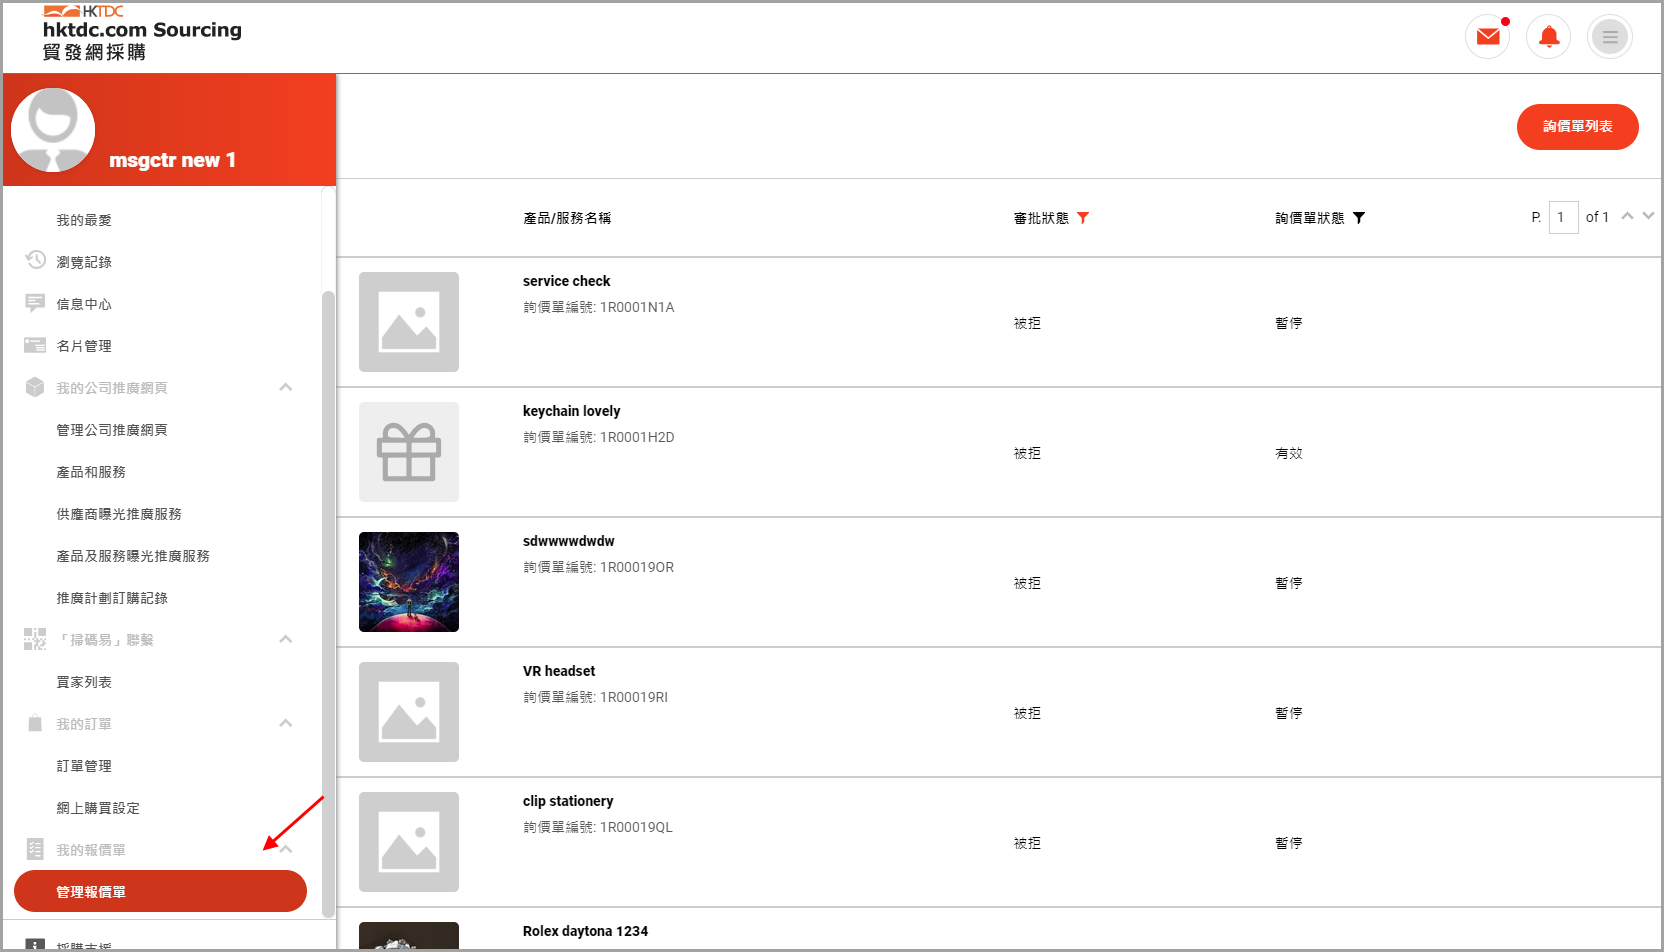Collapse 「掃碼易」聯繫 section chevron
The height and width of the screenshot is (952, 1664).
286,639
